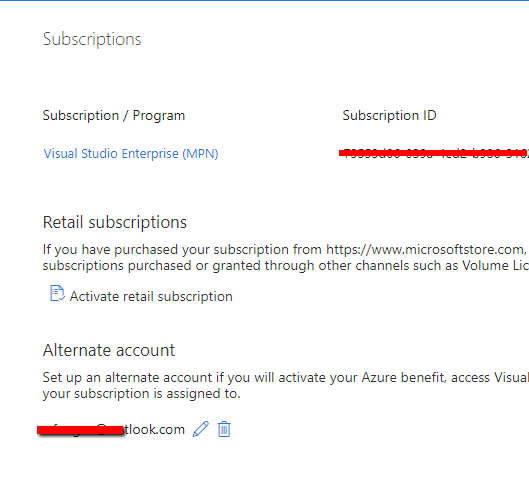Click the https://www.microsoftstore.com URL text
The image size is (529, 495).
[x=425, y=250]
